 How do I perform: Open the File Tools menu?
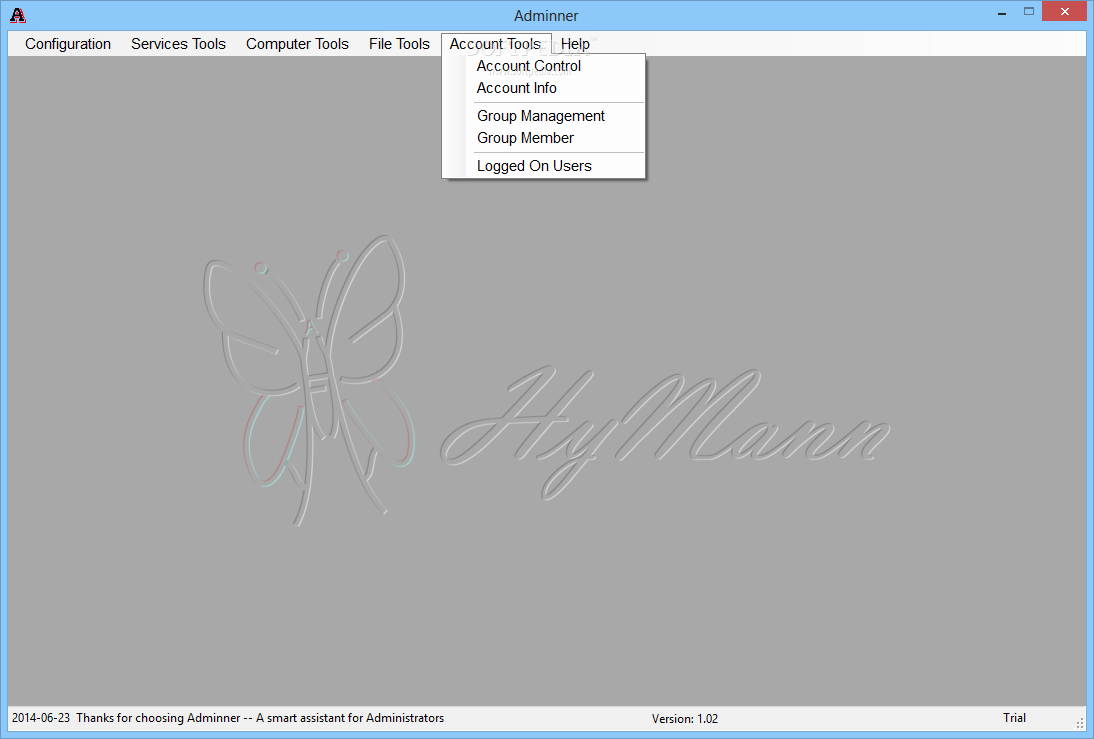click(399, 44)
